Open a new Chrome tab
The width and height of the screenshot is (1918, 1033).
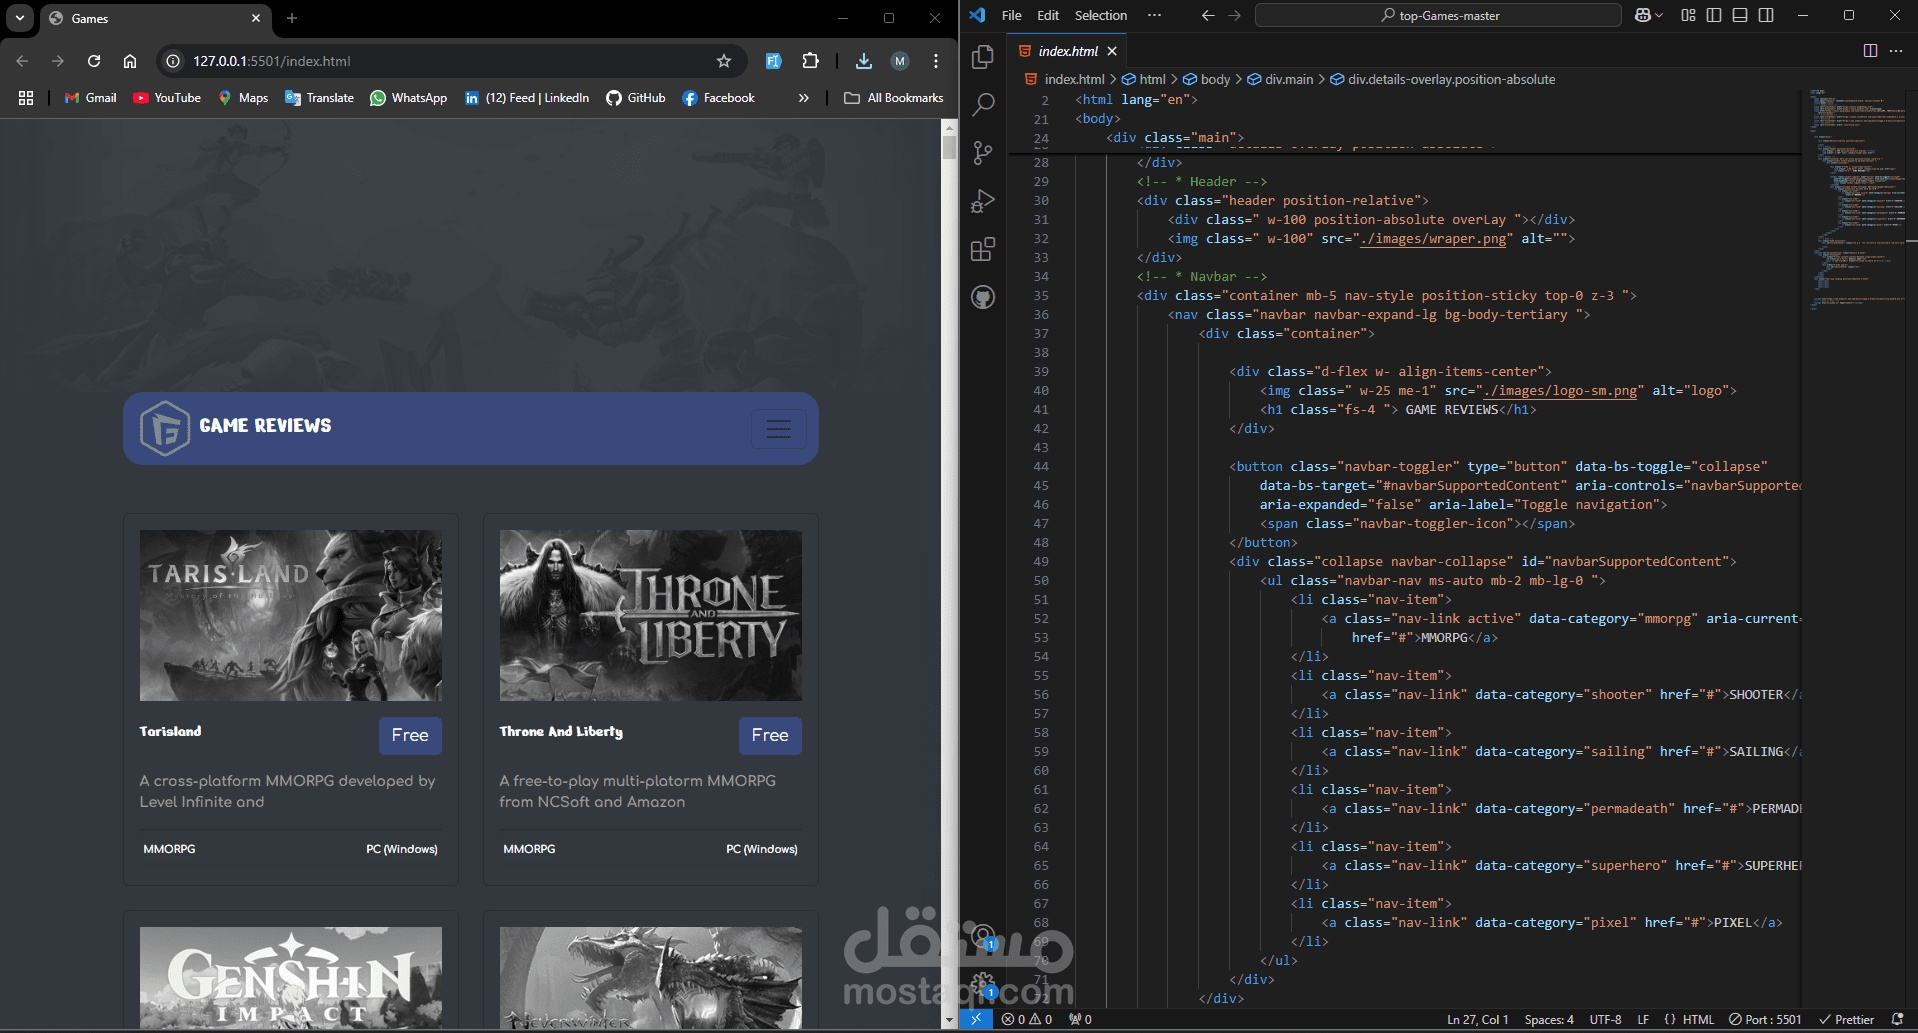(292, 18)
